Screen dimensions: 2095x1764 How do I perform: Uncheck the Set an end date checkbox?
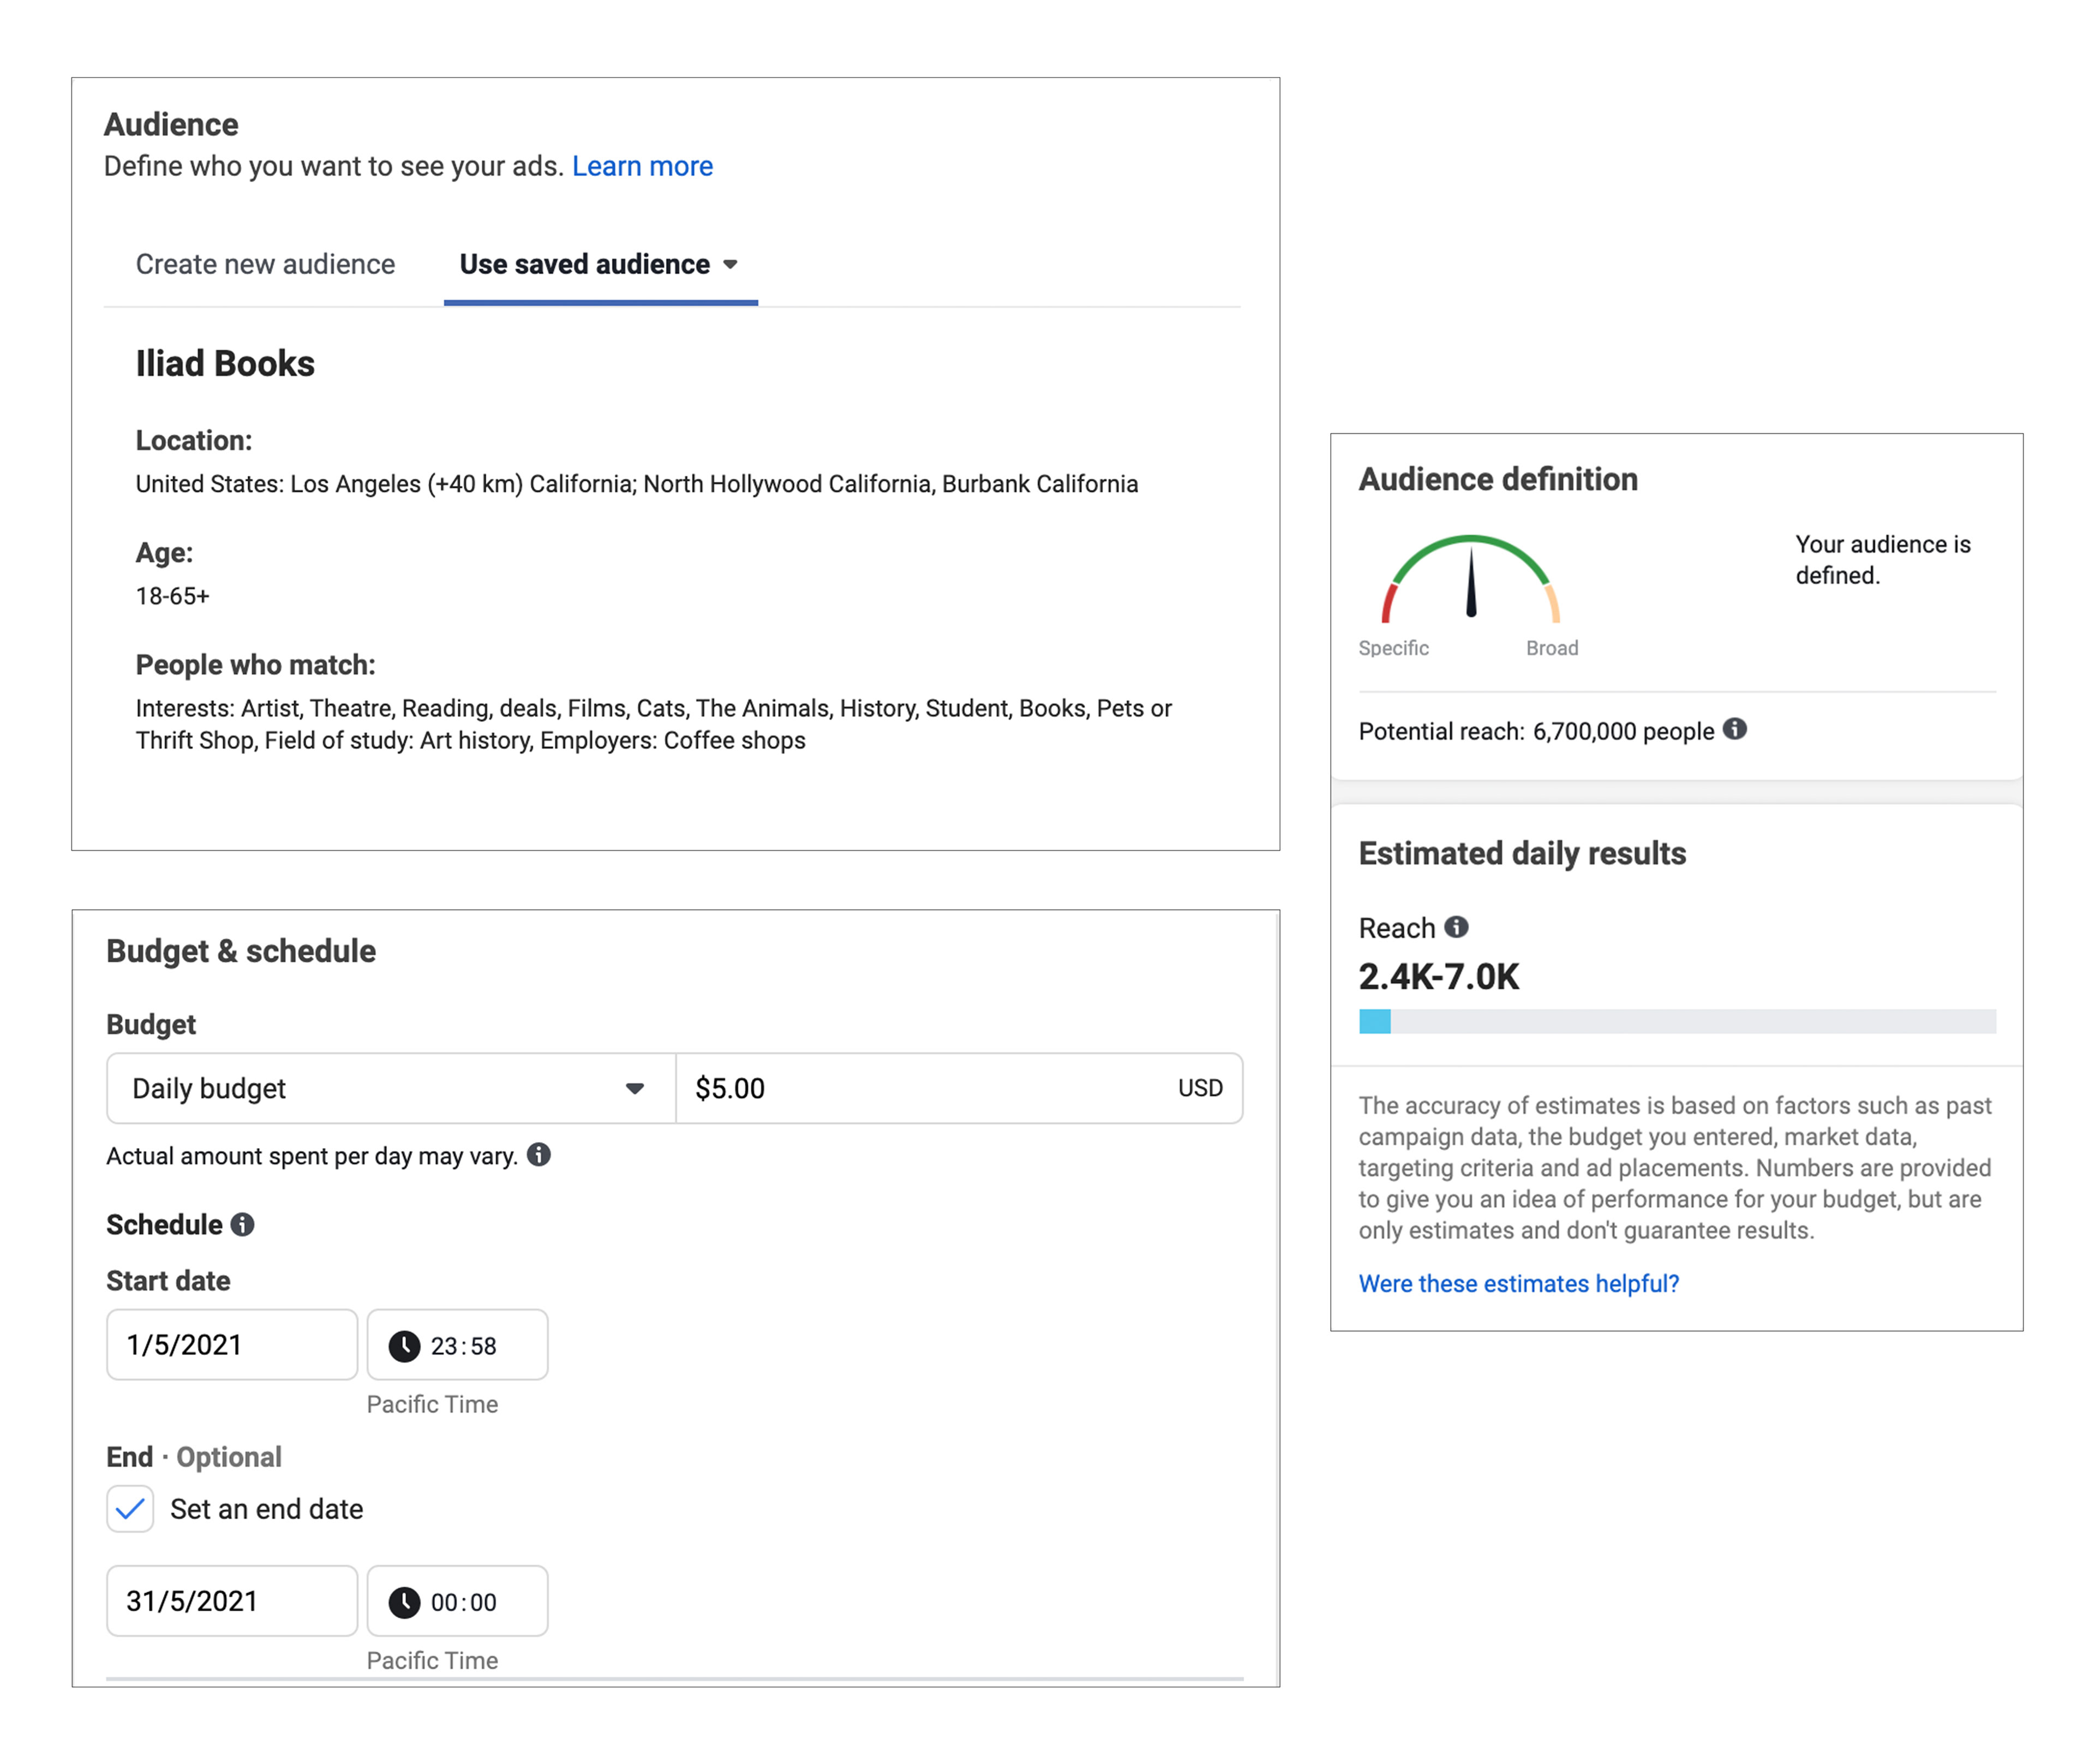130,1509
